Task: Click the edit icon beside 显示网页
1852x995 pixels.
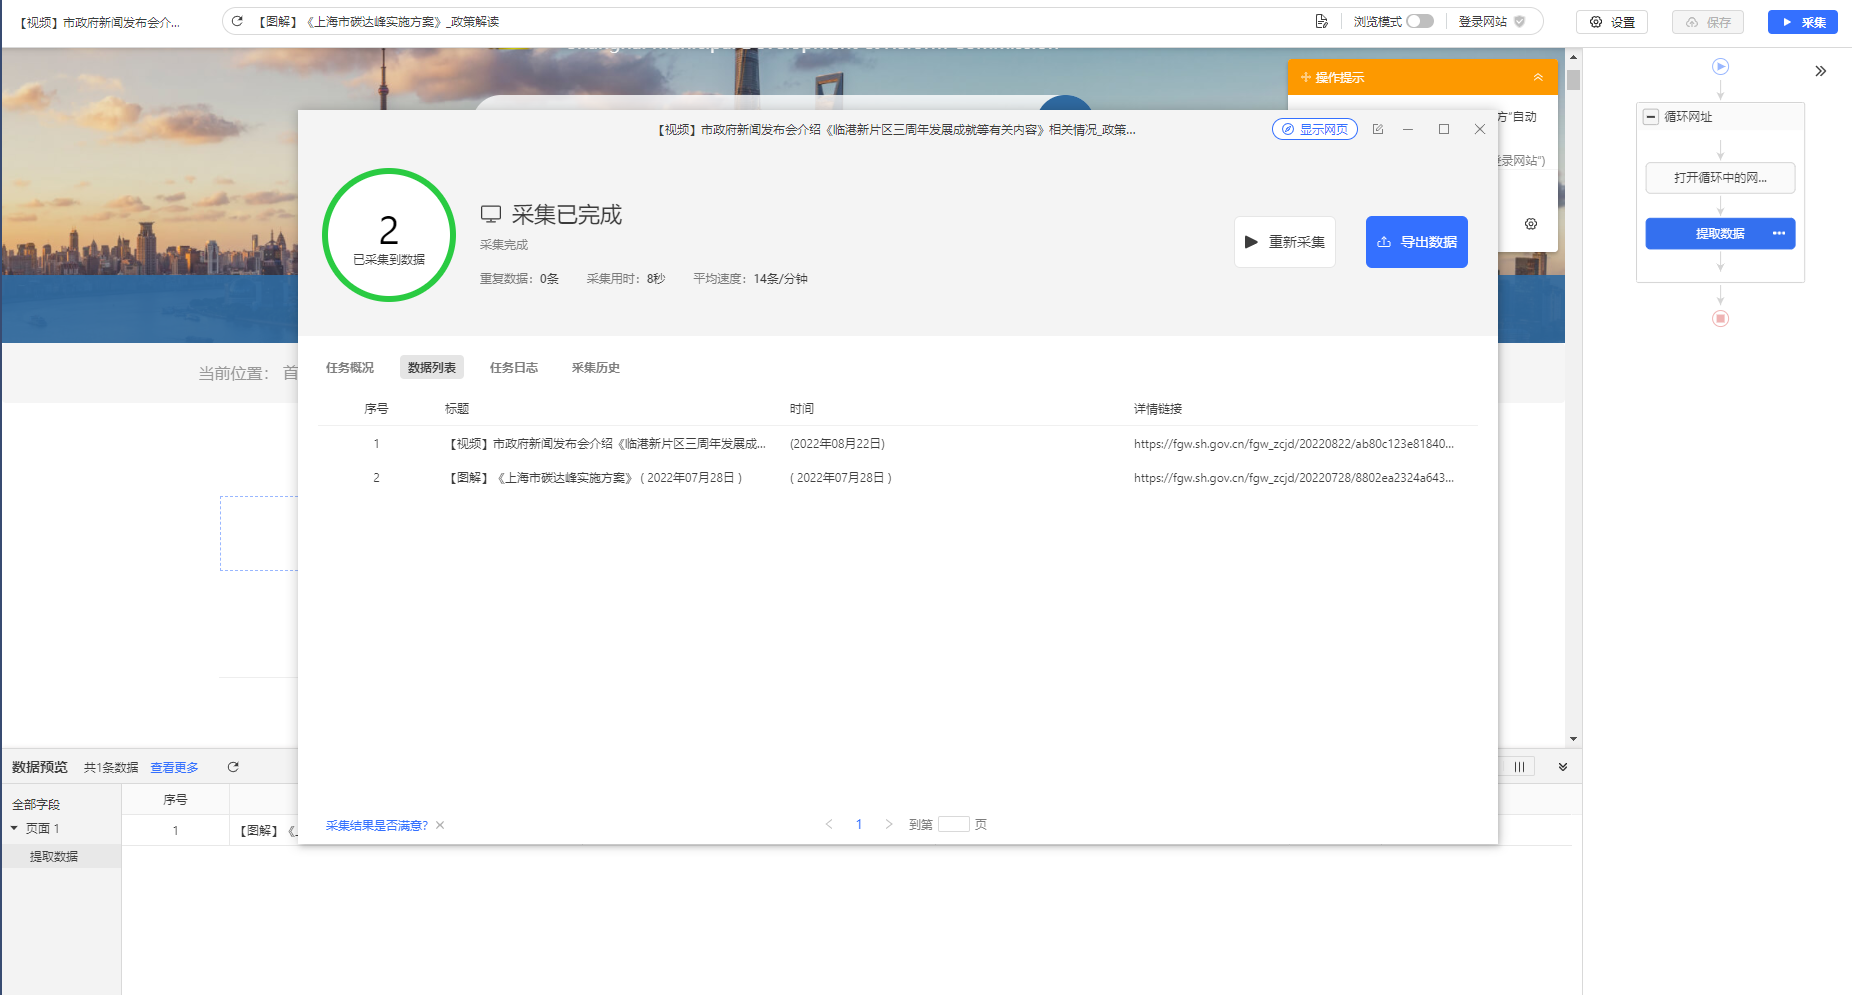Action: (x=1378, y=129)
